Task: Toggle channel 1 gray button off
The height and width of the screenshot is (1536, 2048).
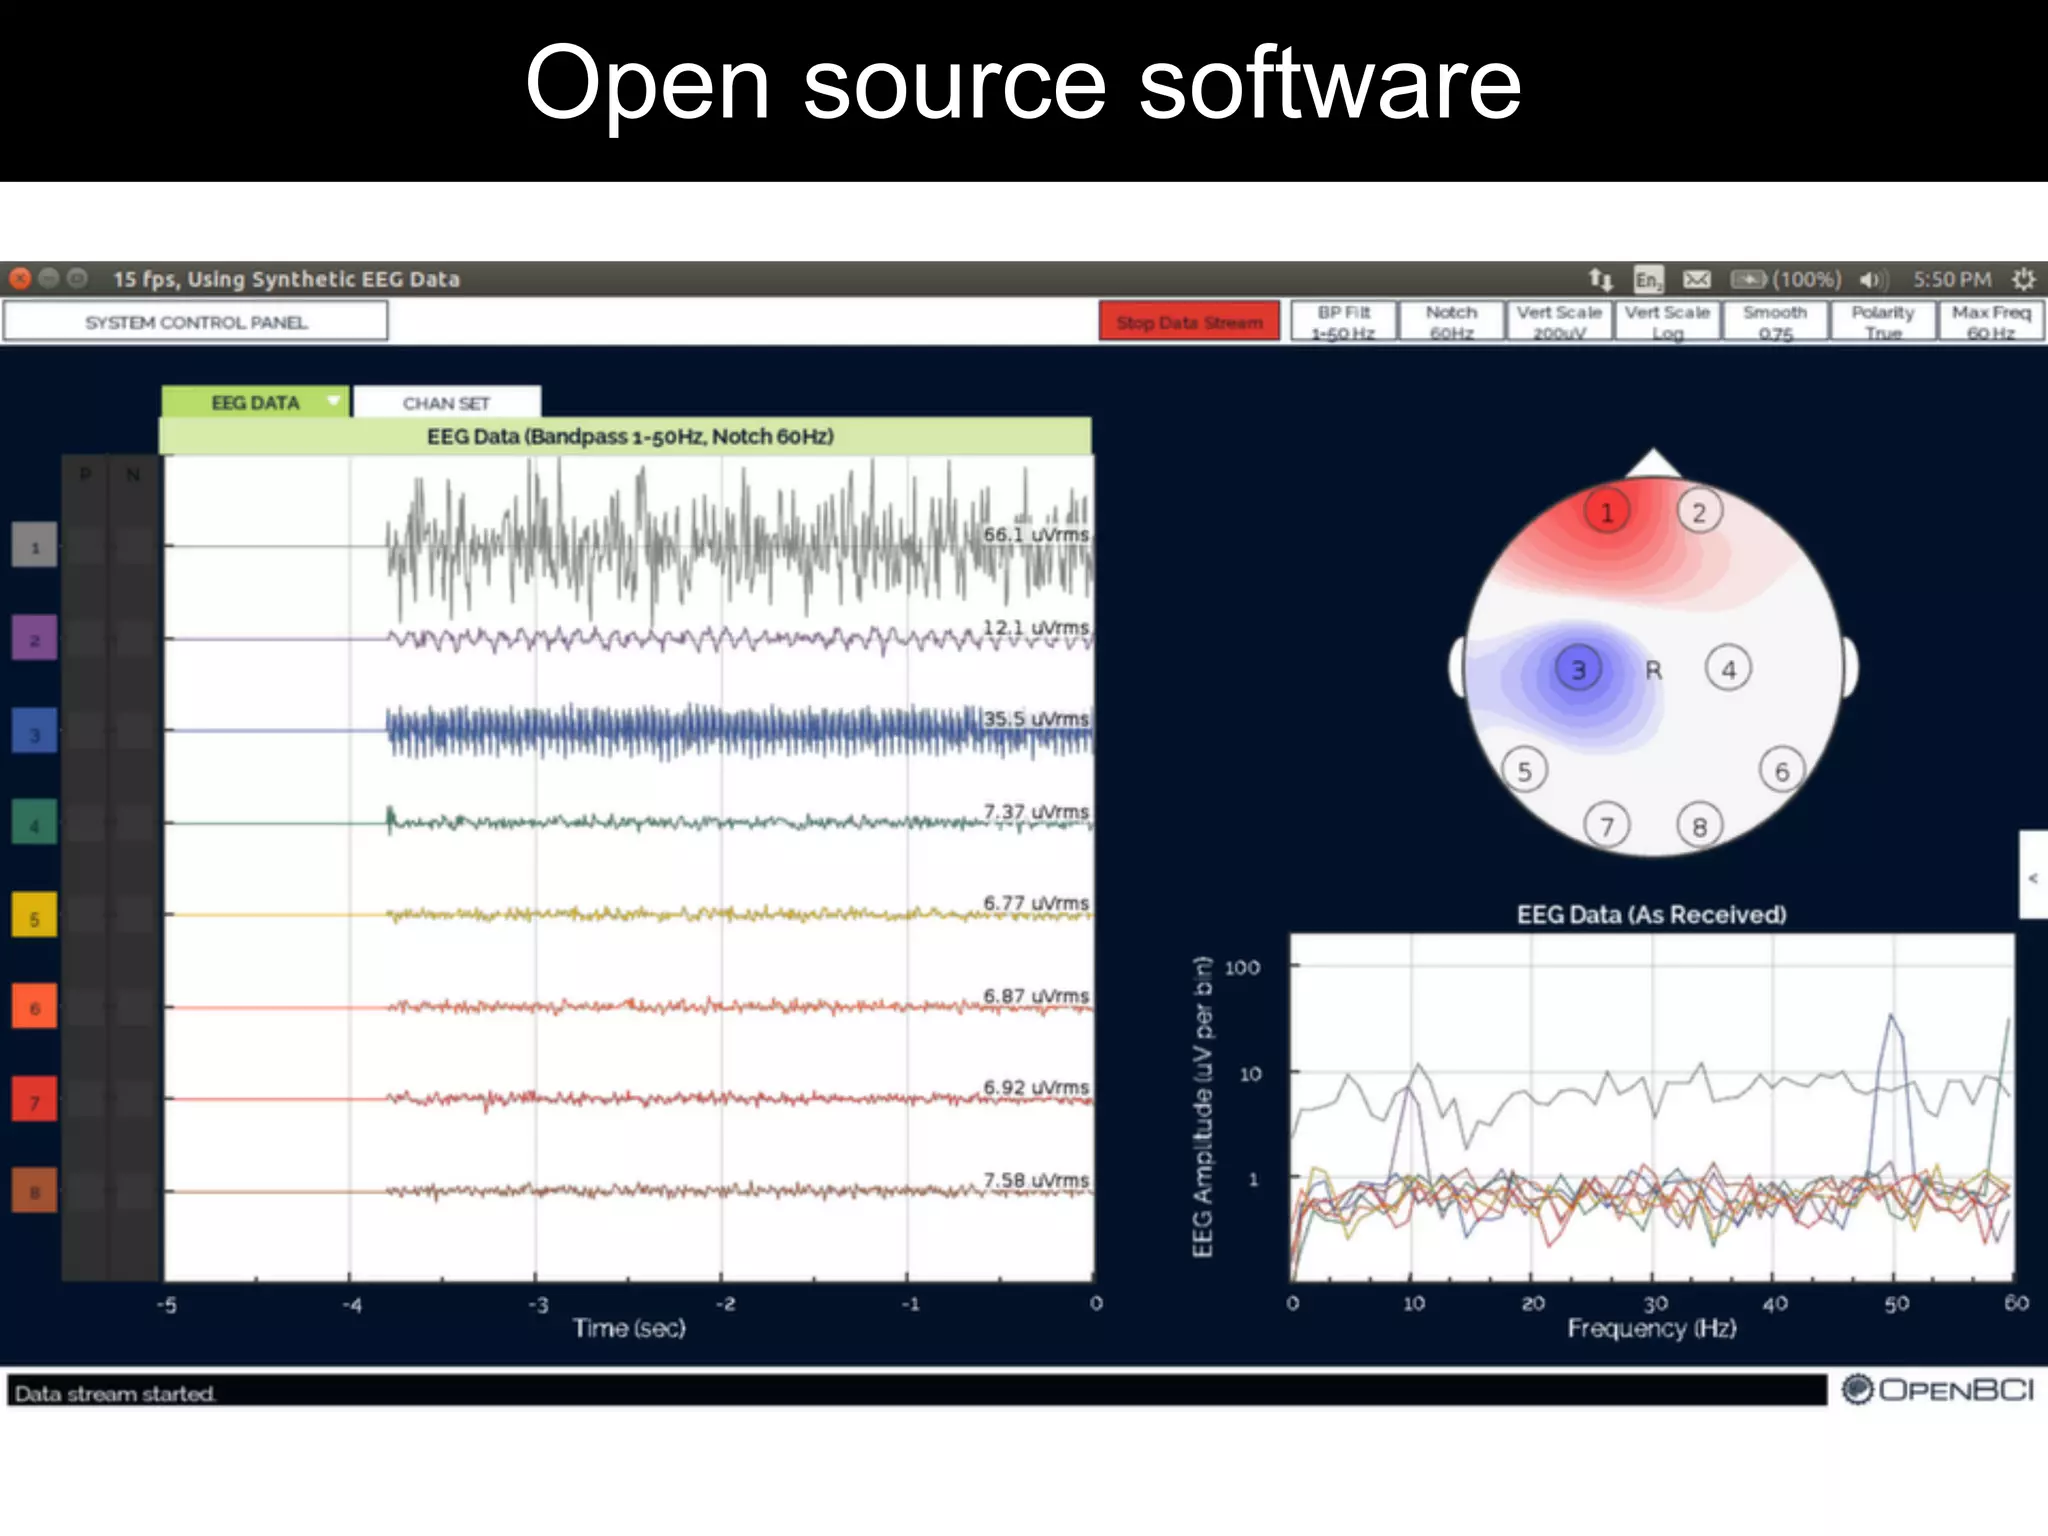Action: tap(34, 546)
